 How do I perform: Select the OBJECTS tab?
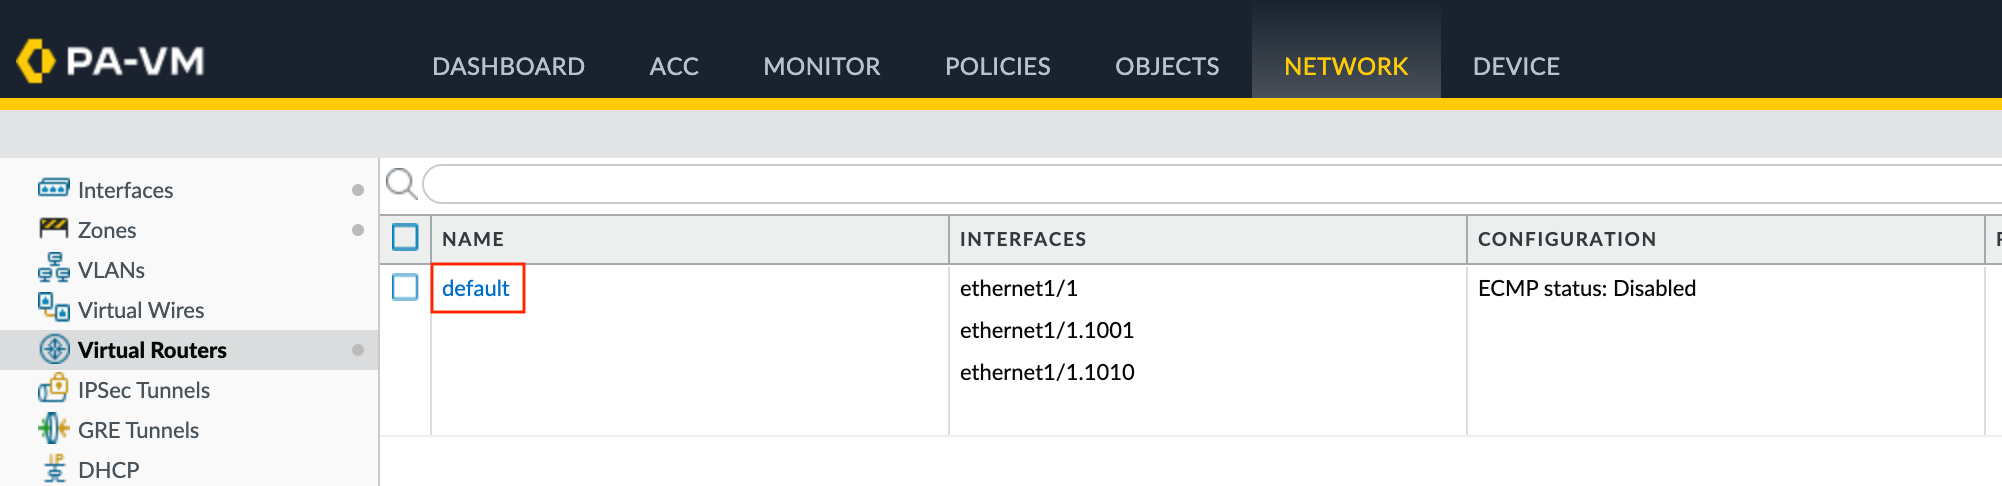point(1166,66)
